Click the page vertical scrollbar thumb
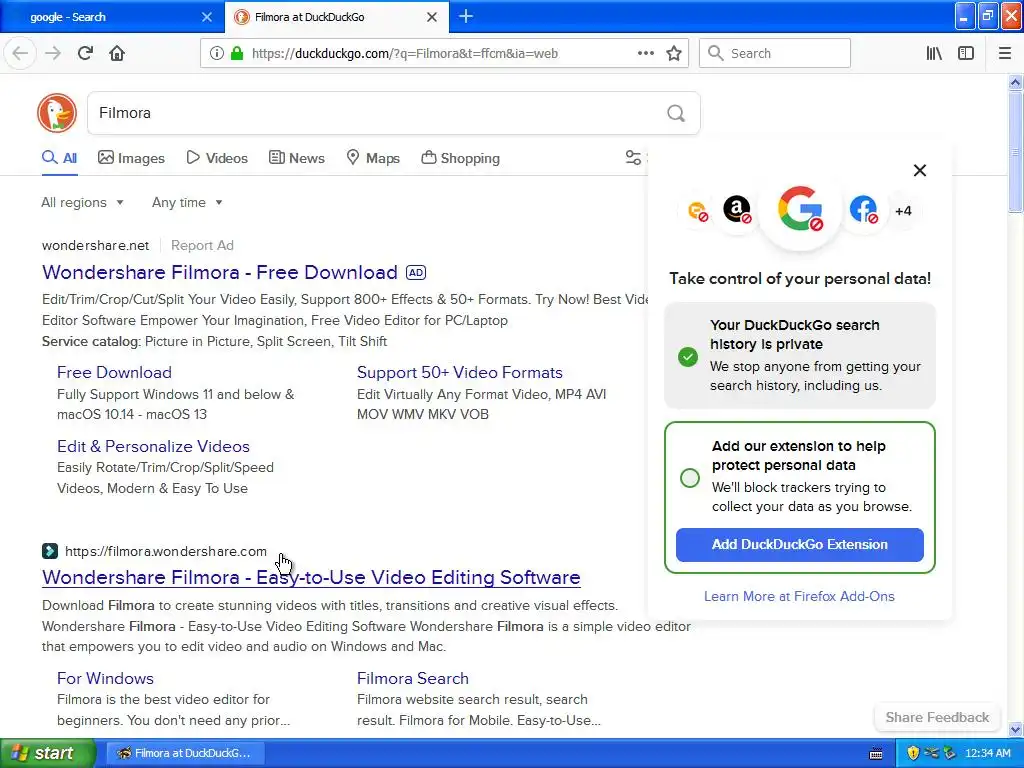Viewport: 1024px width, 768px height. click(1015, 152)
